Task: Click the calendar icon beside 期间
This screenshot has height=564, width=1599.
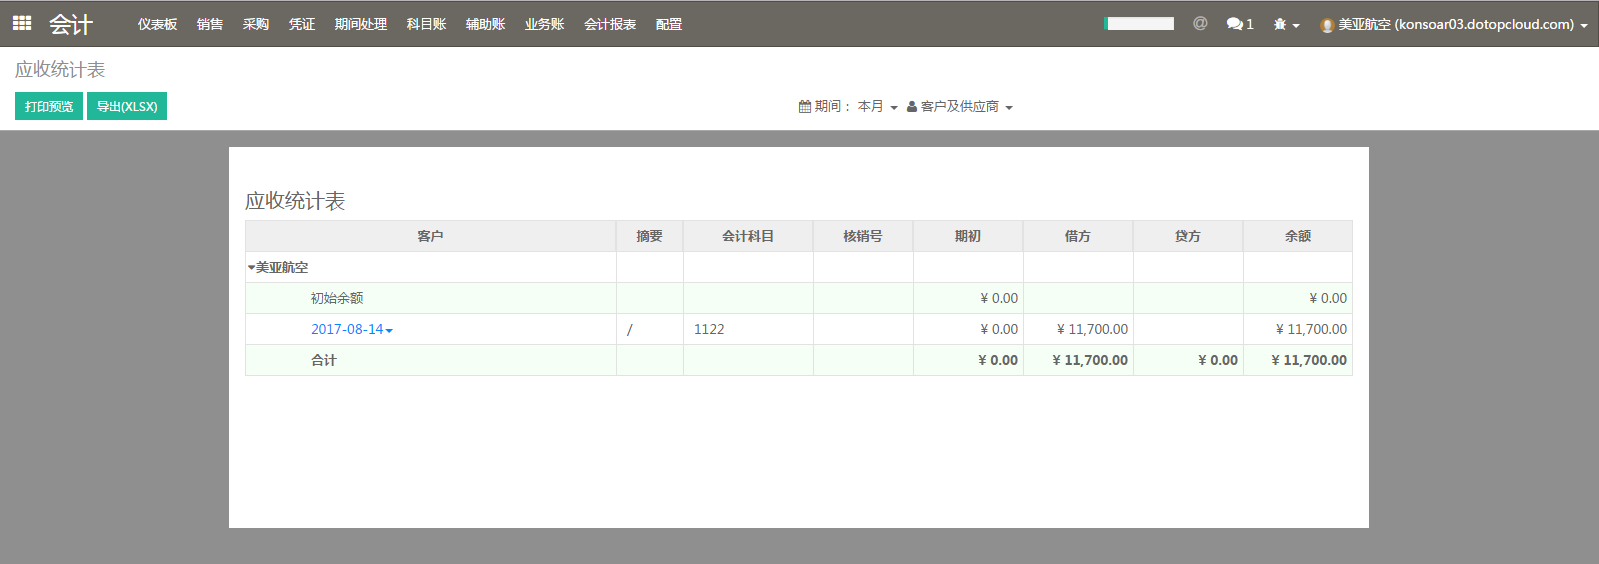Action: click(805, 106)
